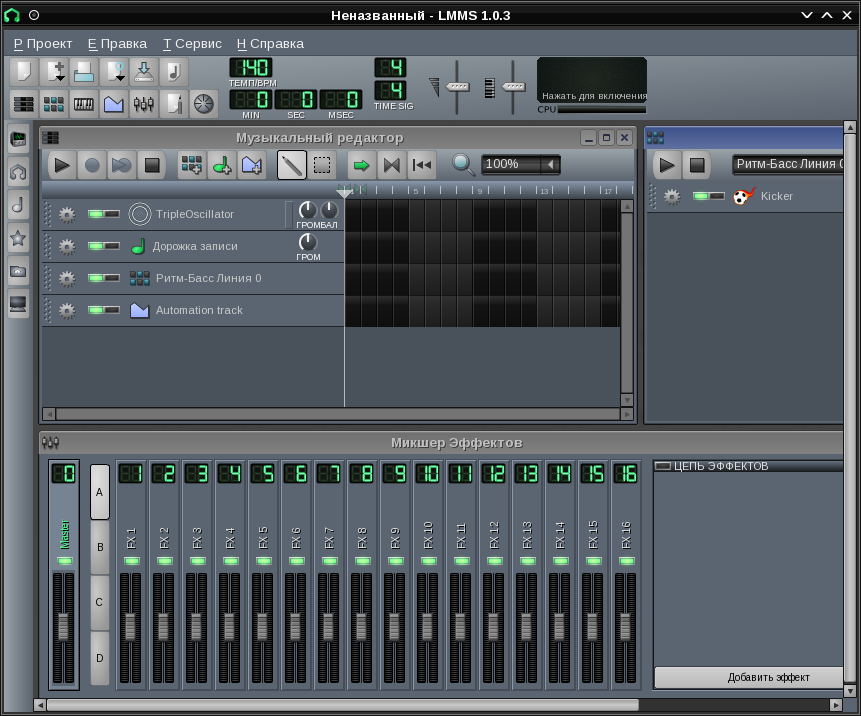Open the Automation editor toolbar icon

coord(113,103)
